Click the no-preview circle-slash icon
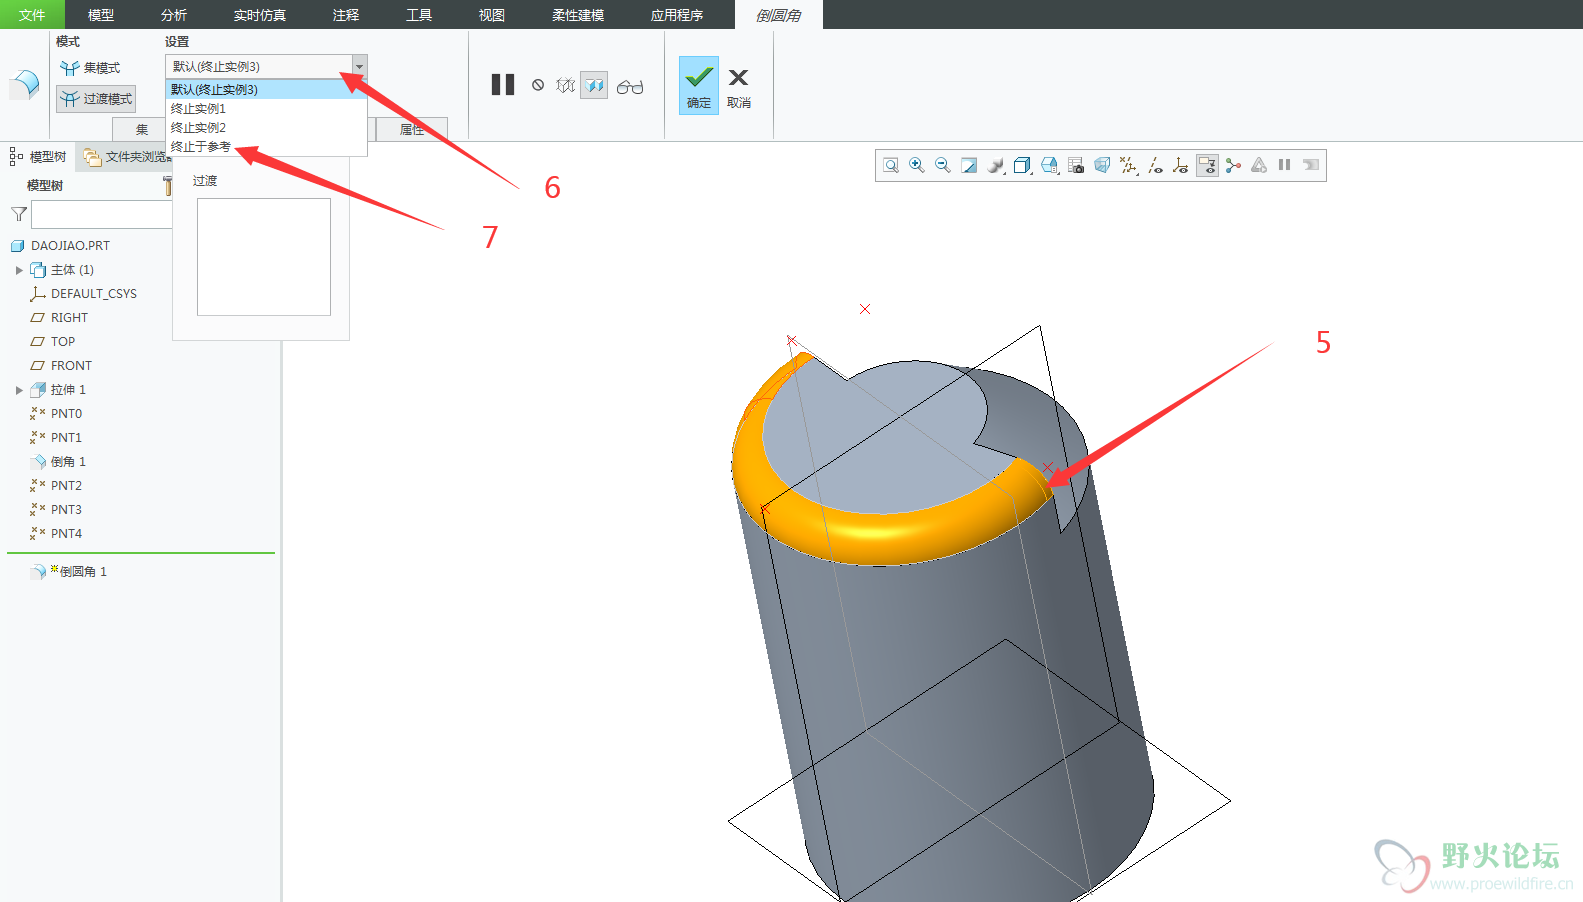This screenshot has width=1583, height=902. pos(538,85)
